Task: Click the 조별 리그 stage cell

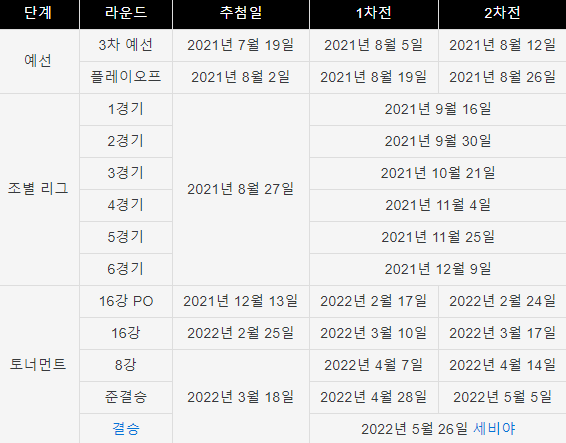Action: click(x=38, y=189)
